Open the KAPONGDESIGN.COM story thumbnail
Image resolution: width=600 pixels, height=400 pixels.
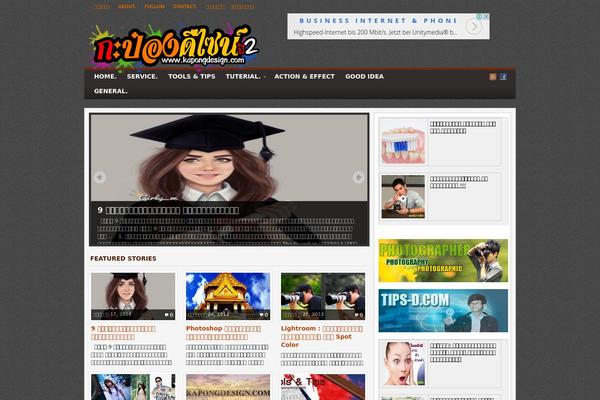coord(228,387)
